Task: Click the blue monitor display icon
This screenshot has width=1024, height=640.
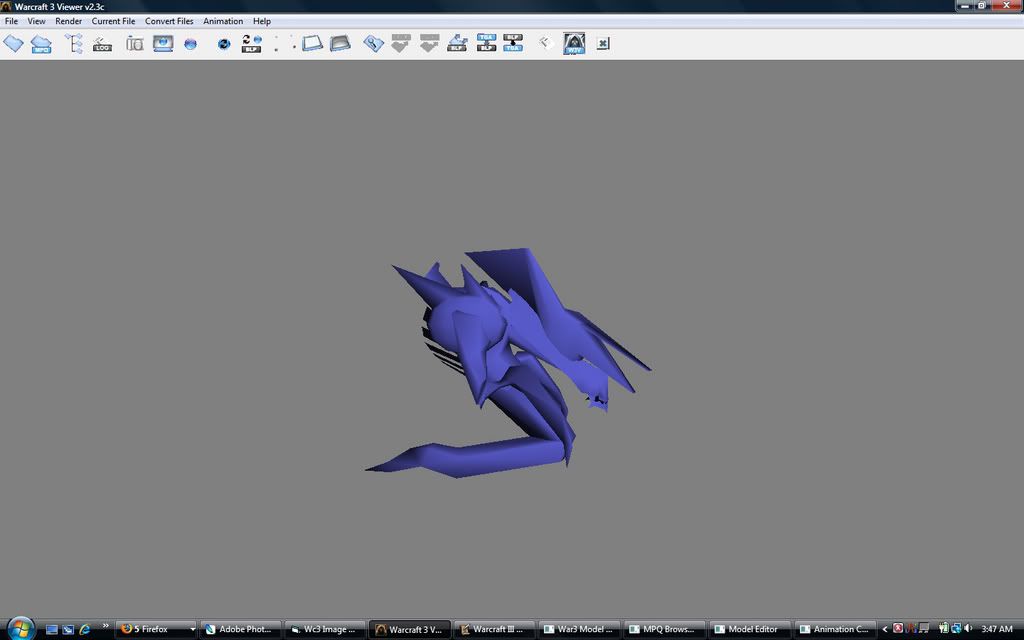Action: 163,44
